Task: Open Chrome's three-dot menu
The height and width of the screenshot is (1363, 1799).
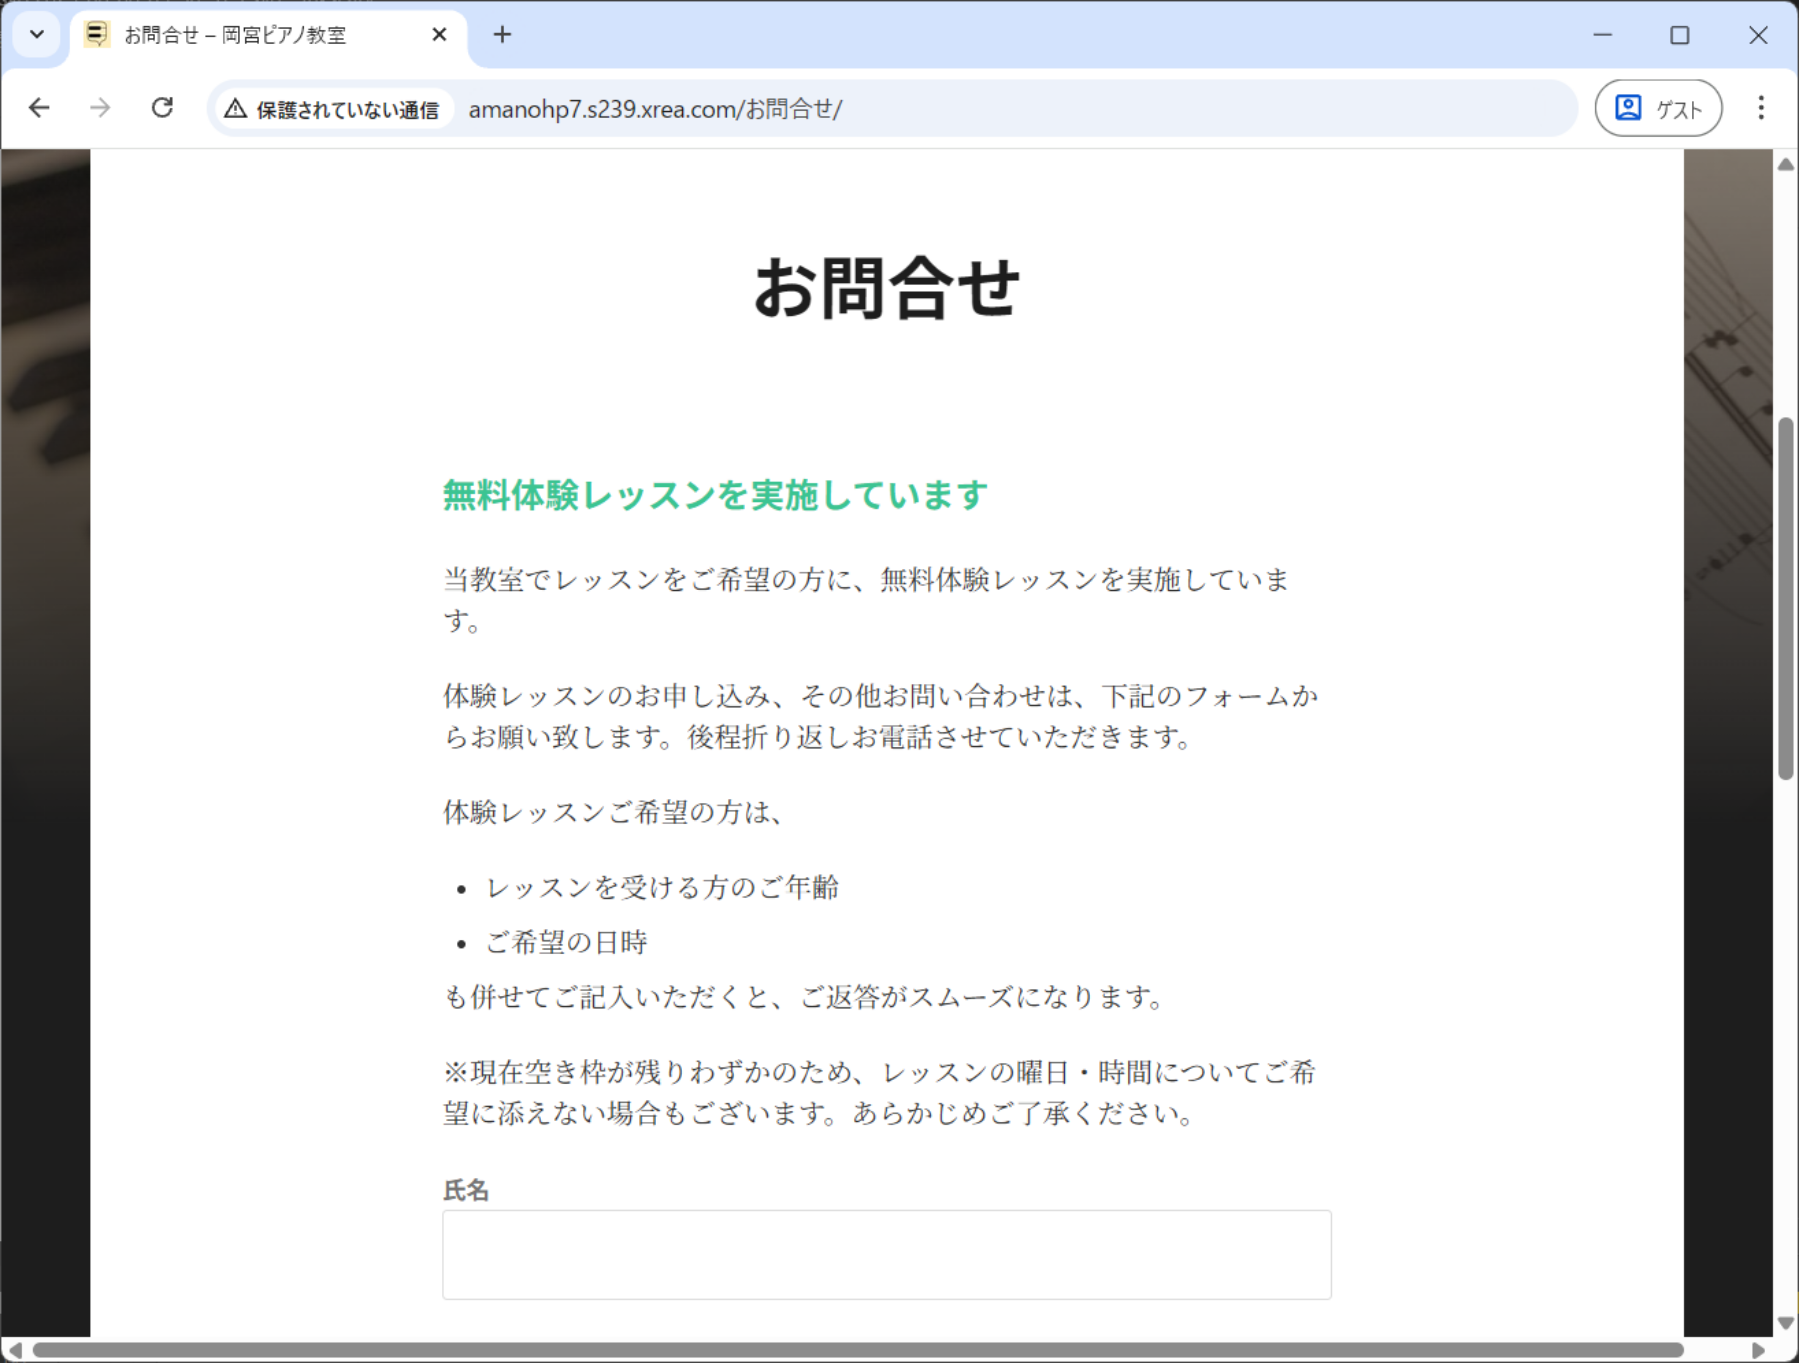Action: pyautogui.click(x=1761, y=108)
